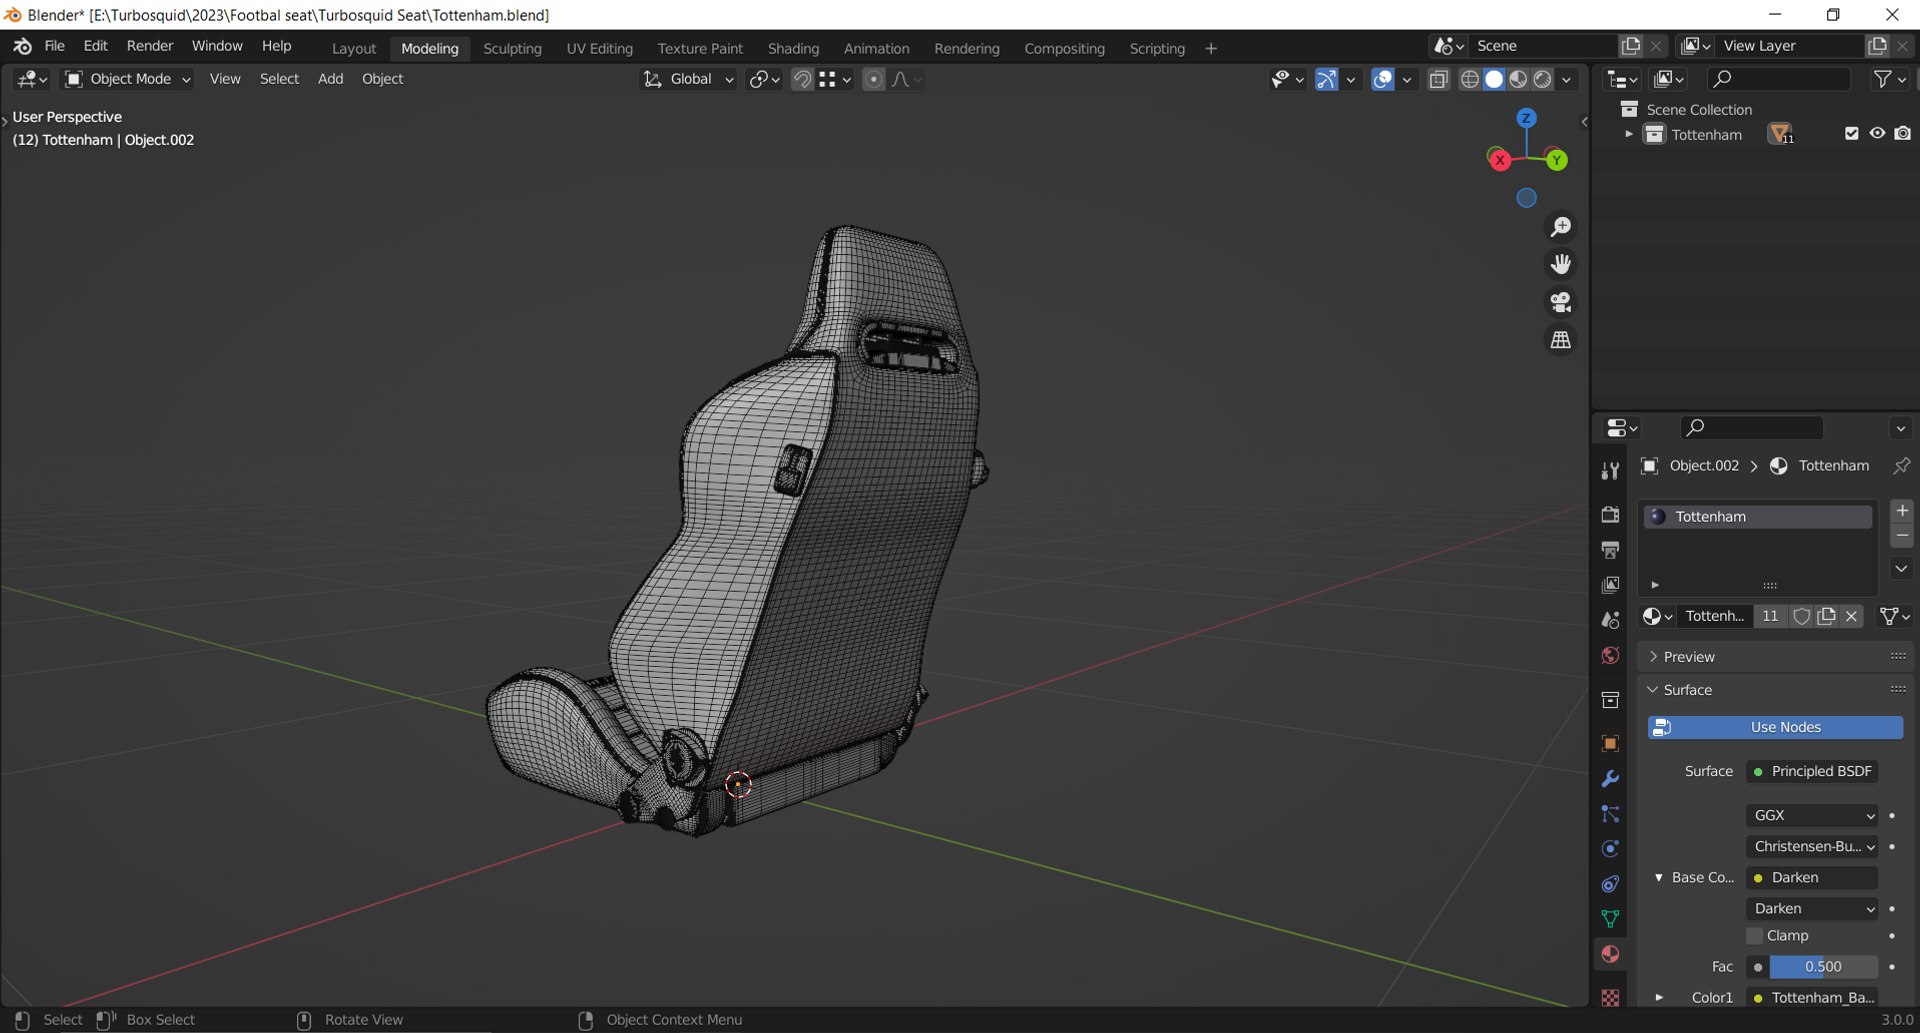Screen dimensions: 1920x1033
Task: Expand the Preview panel
Action: click(x=1688, y=657)
